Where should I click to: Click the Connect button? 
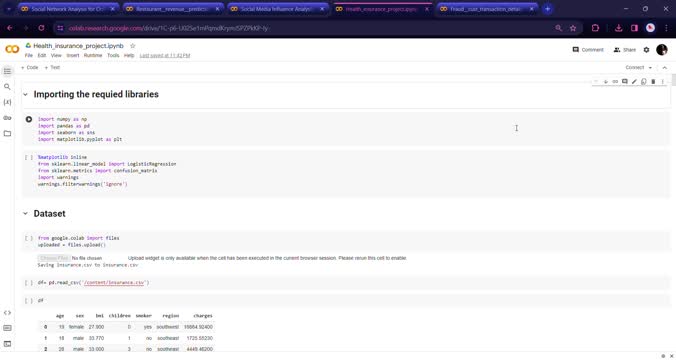(635, 68)
